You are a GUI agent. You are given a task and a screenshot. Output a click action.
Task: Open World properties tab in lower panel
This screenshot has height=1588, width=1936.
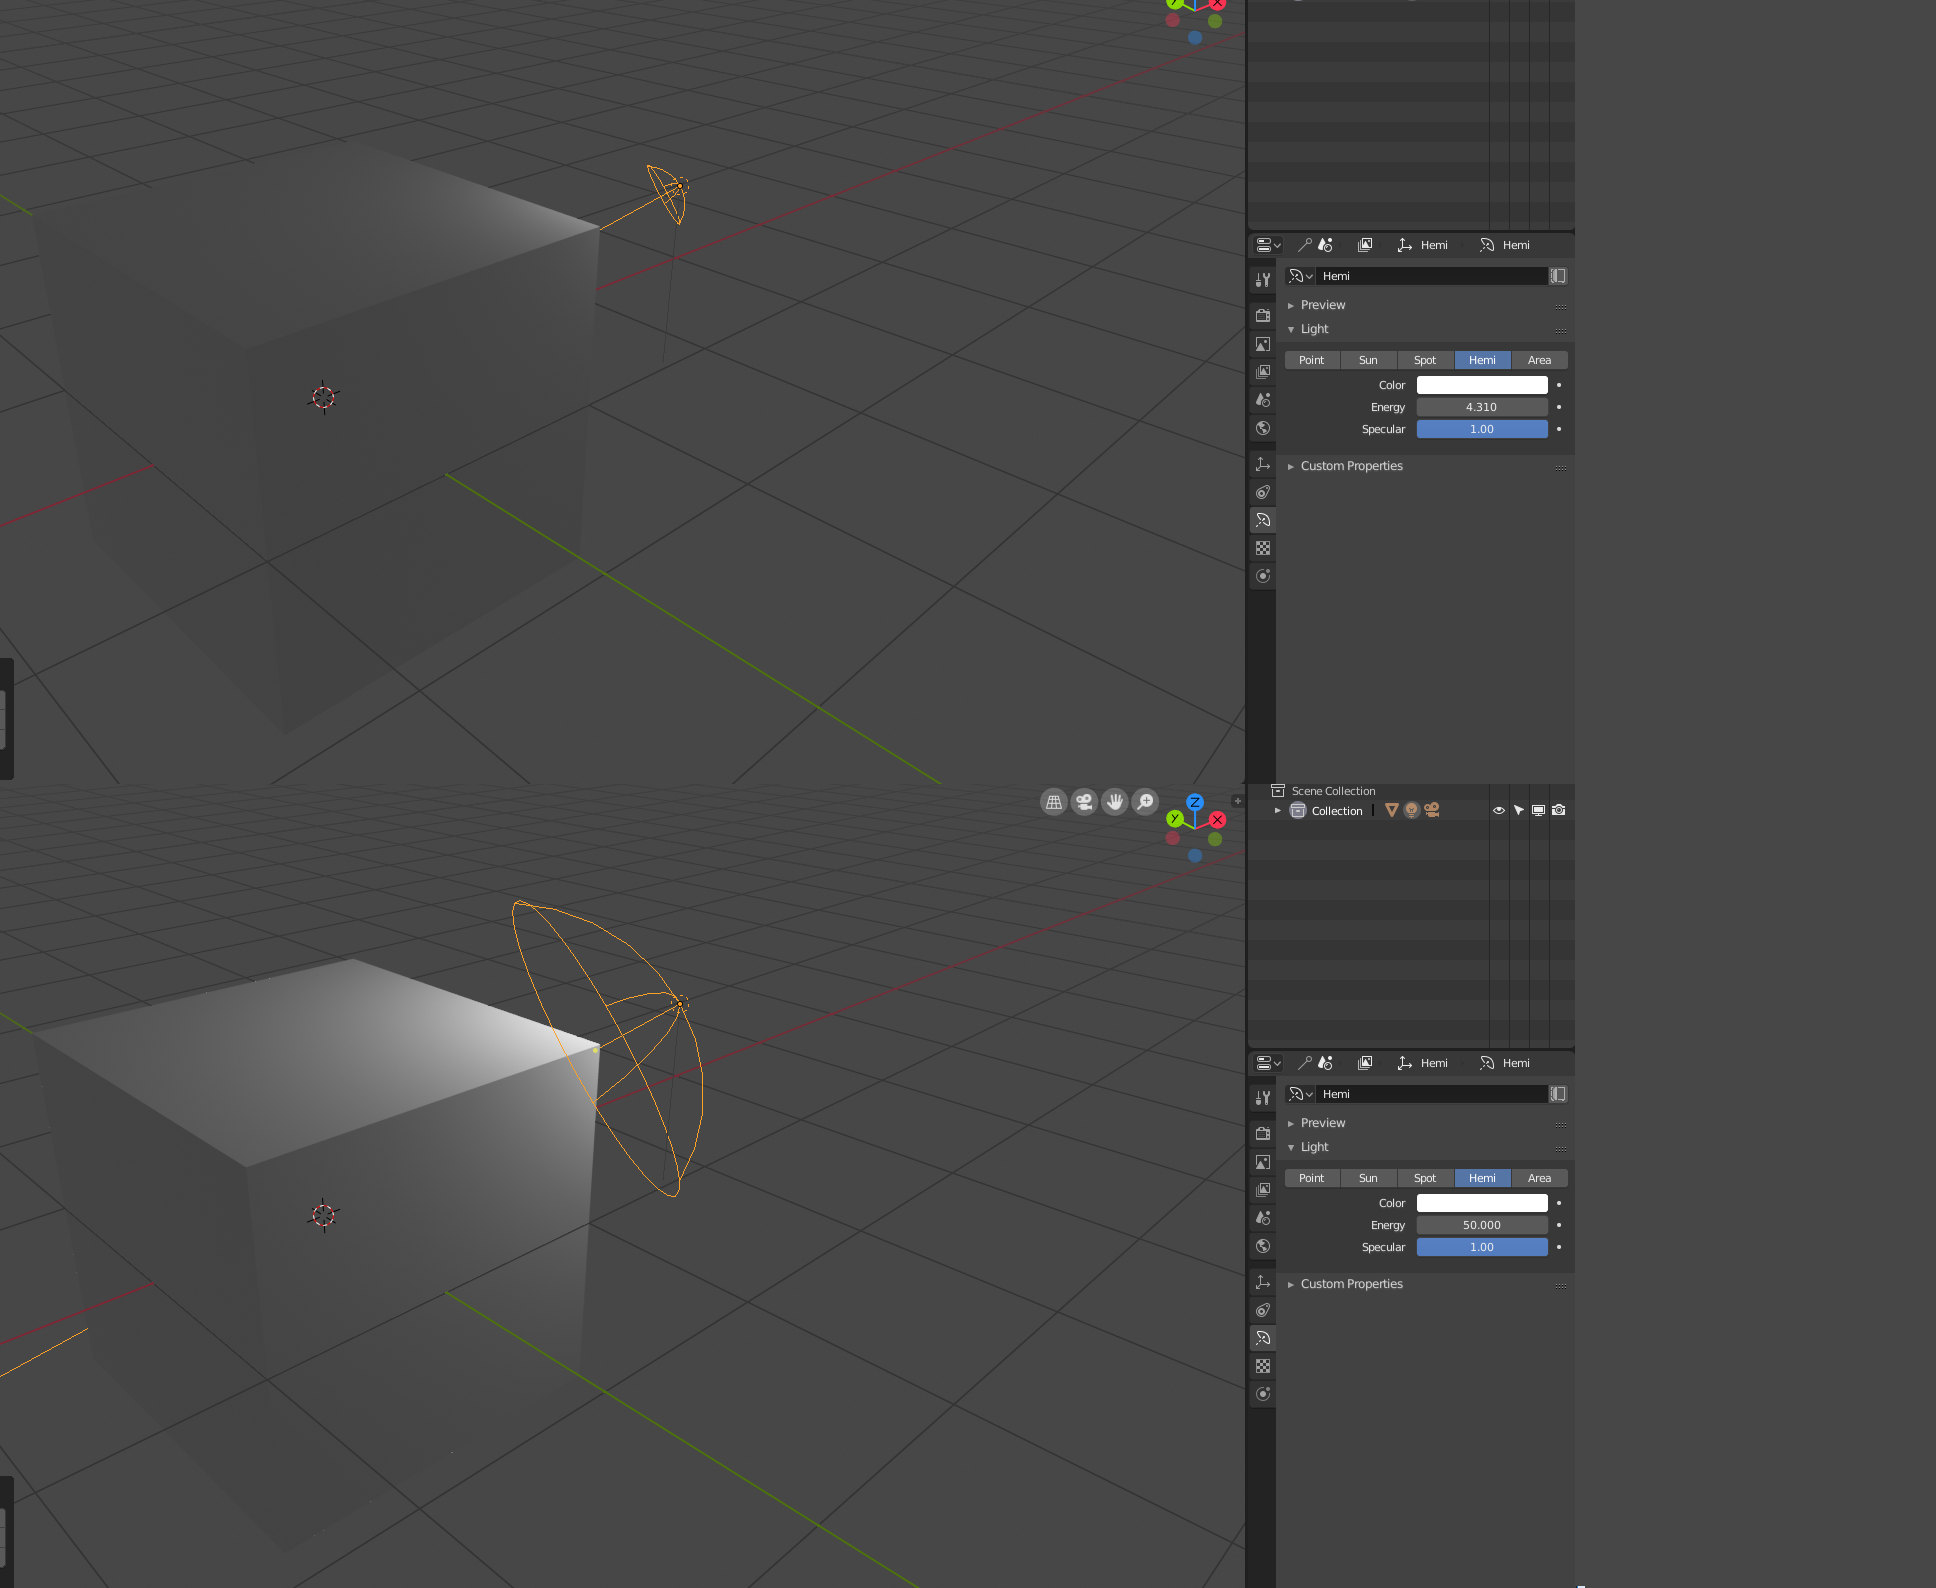tap(1263, 1246)
